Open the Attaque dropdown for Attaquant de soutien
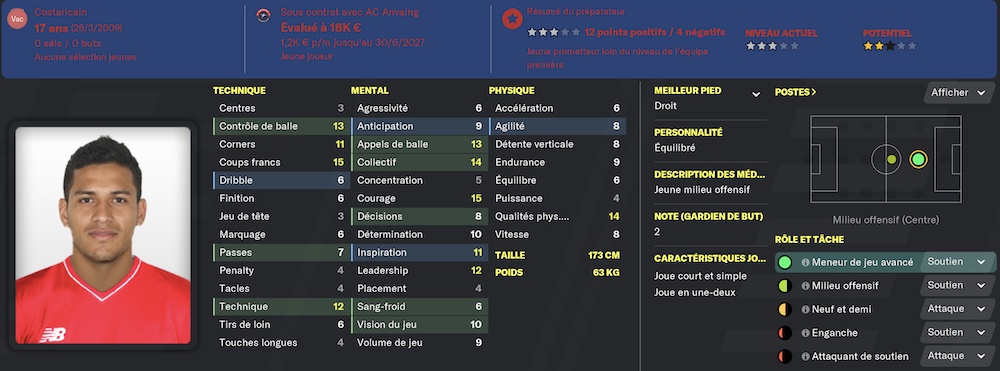The width and height of the screenshot is (1000, 371). [957, 356]
